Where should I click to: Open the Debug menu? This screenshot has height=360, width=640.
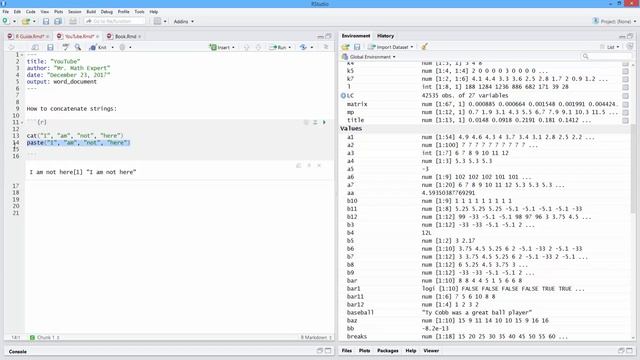click(x=107, y=12)
